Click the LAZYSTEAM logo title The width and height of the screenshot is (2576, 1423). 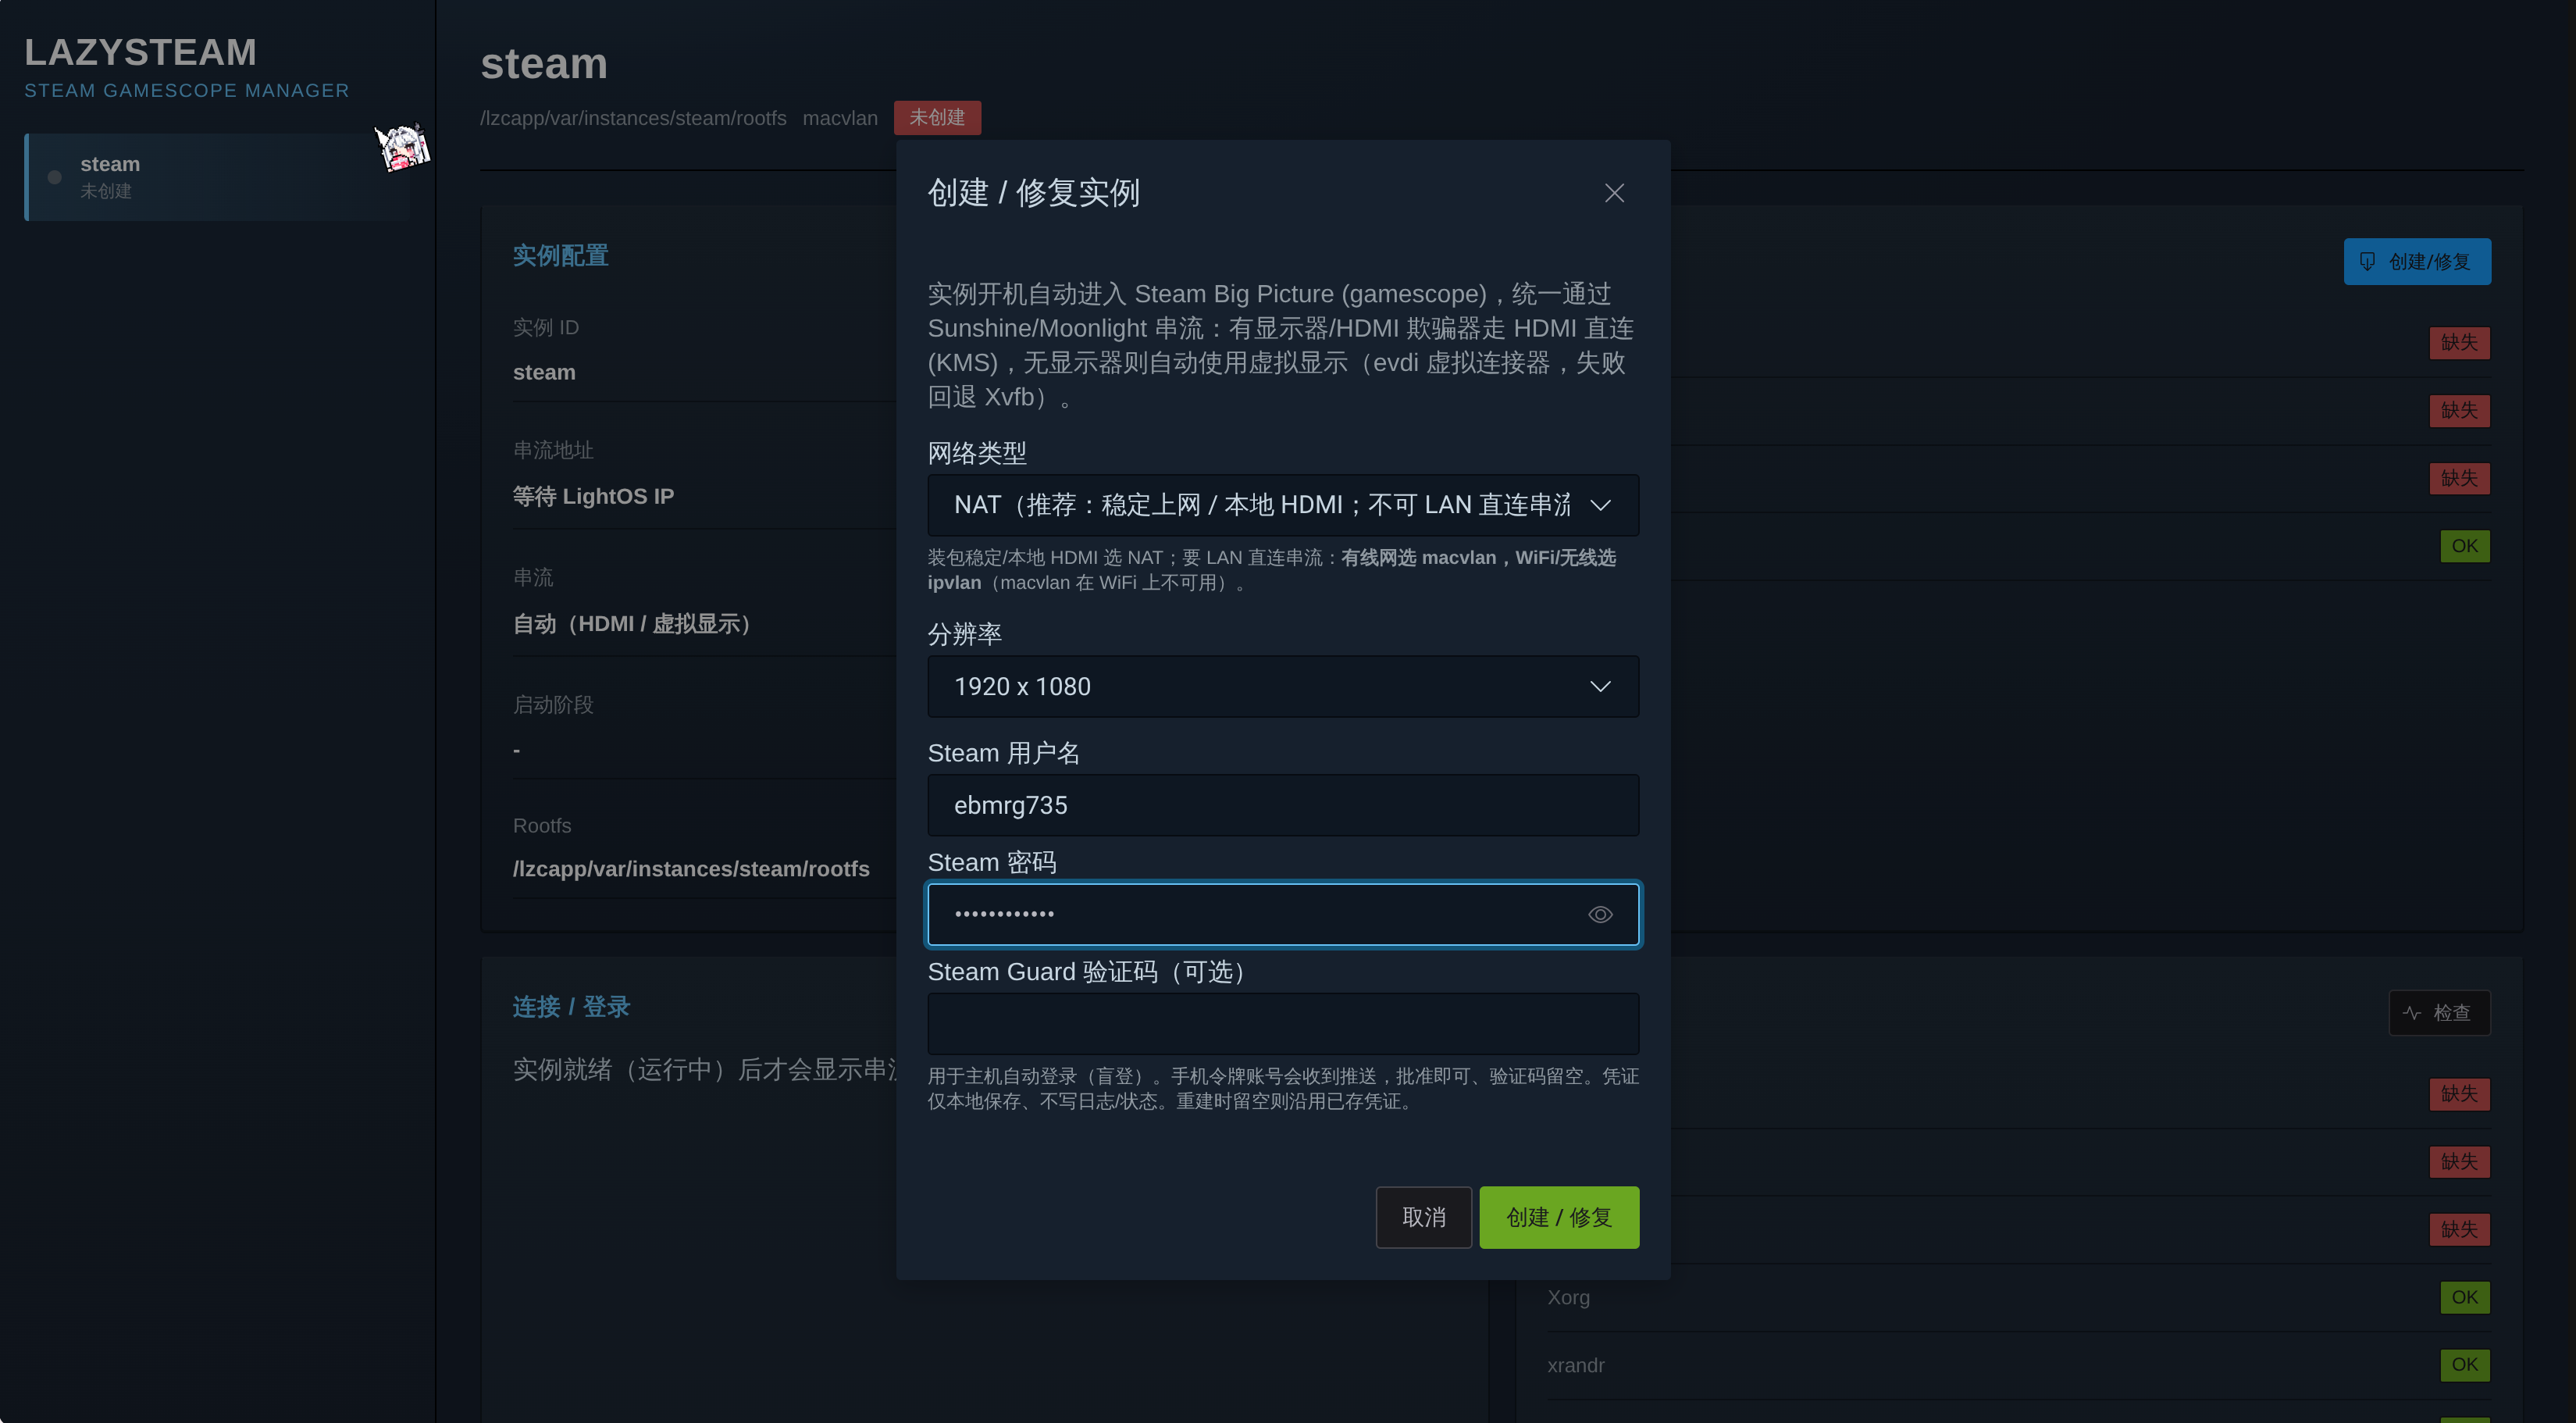(140, 52)
